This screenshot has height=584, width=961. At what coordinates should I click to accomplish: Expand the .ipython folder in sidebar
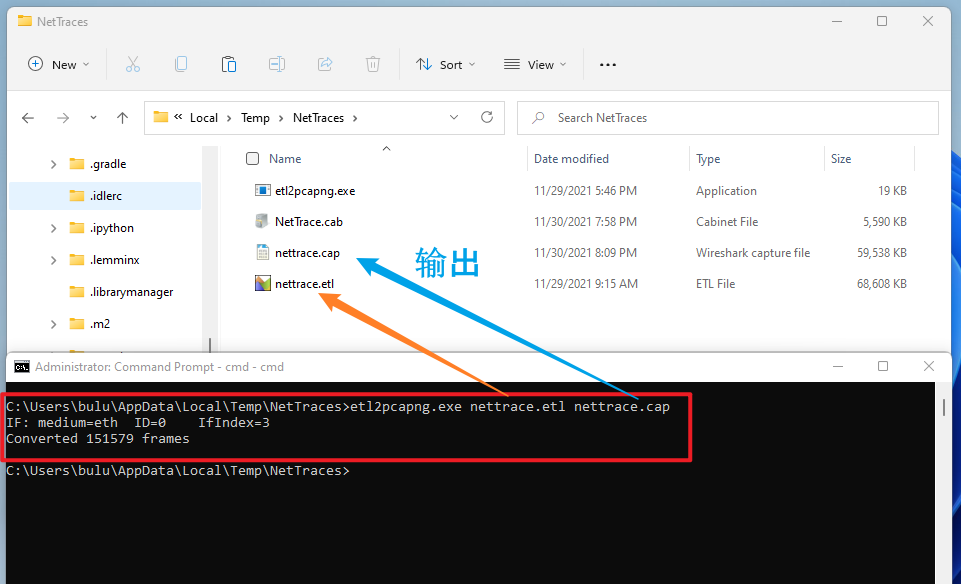(54, 228)
